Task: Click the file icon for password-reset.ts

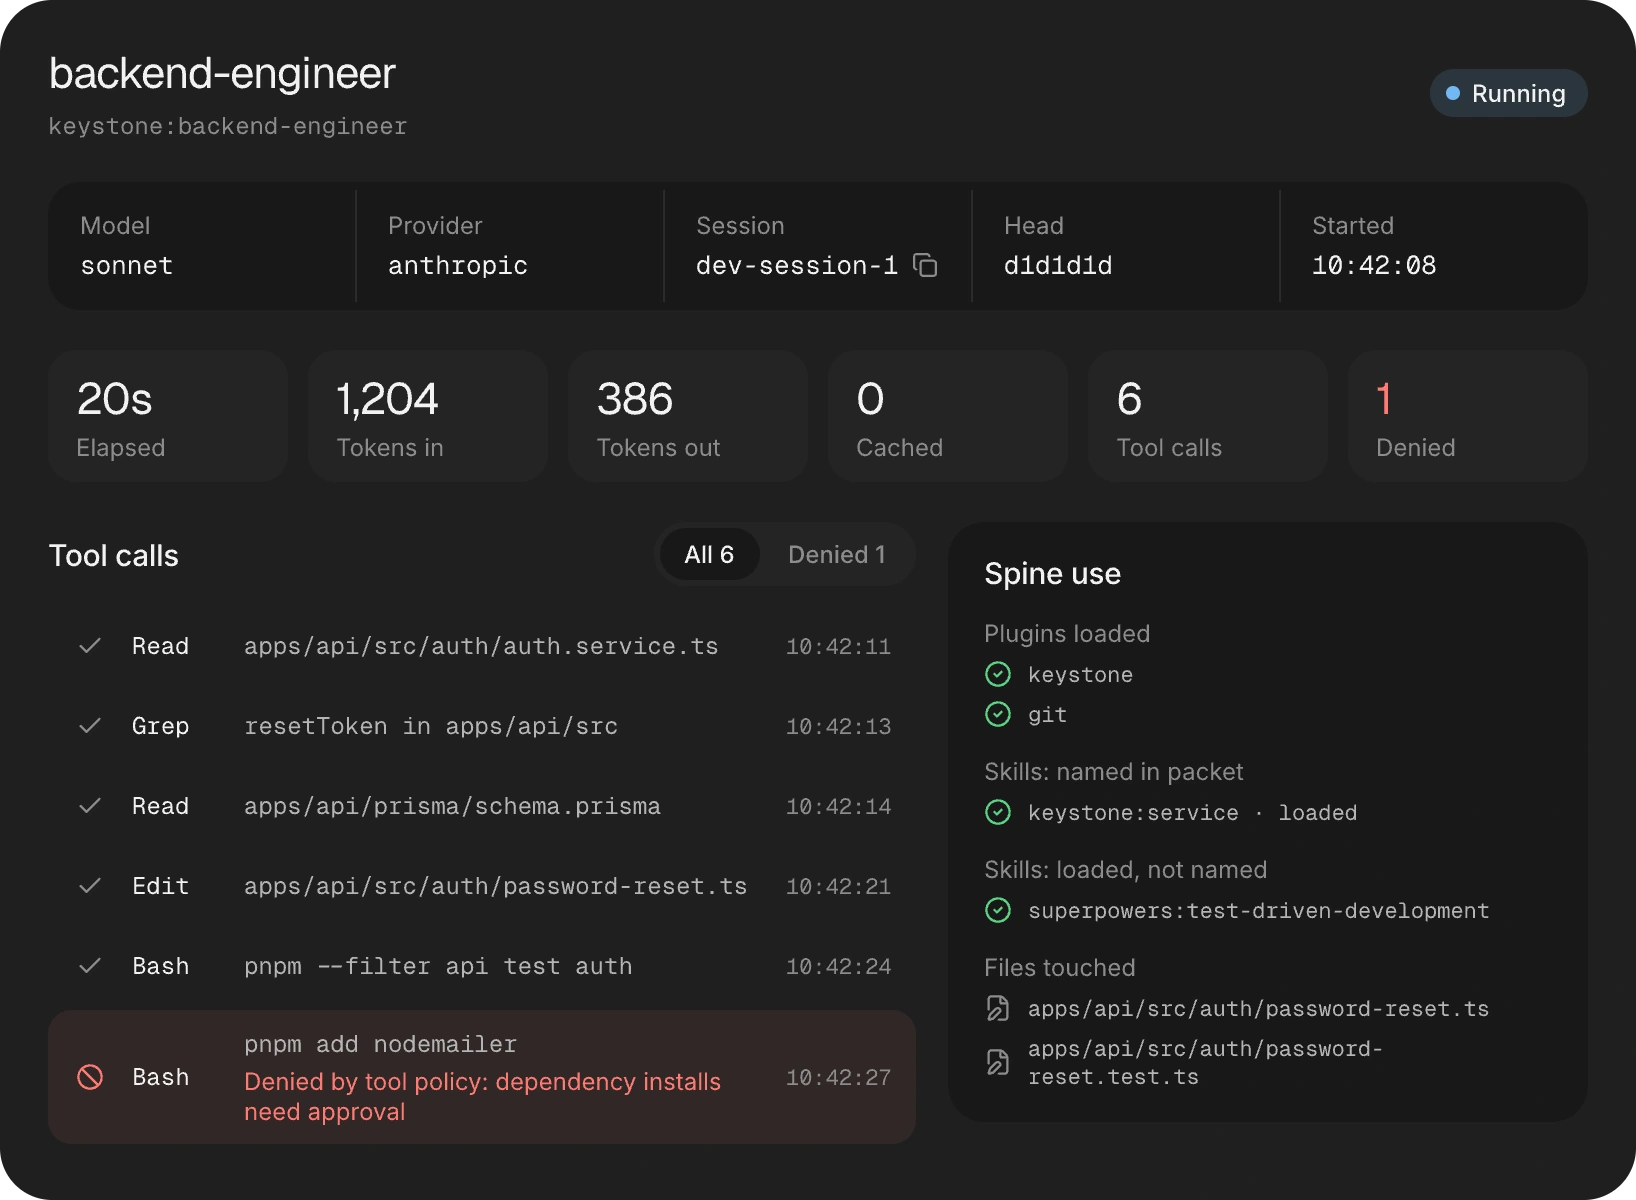Action: point(998,1008)
